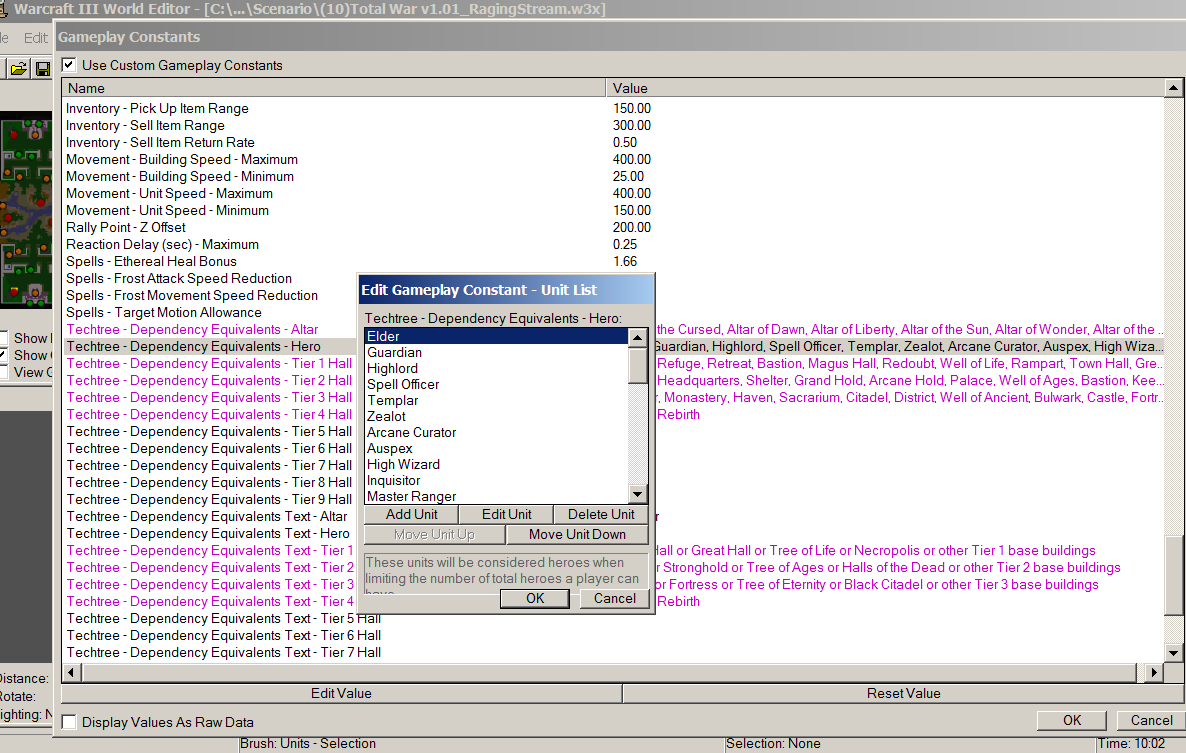Click Move Unit Down button
Viewport: 1186px width, 753px height.
click(577, 535)
